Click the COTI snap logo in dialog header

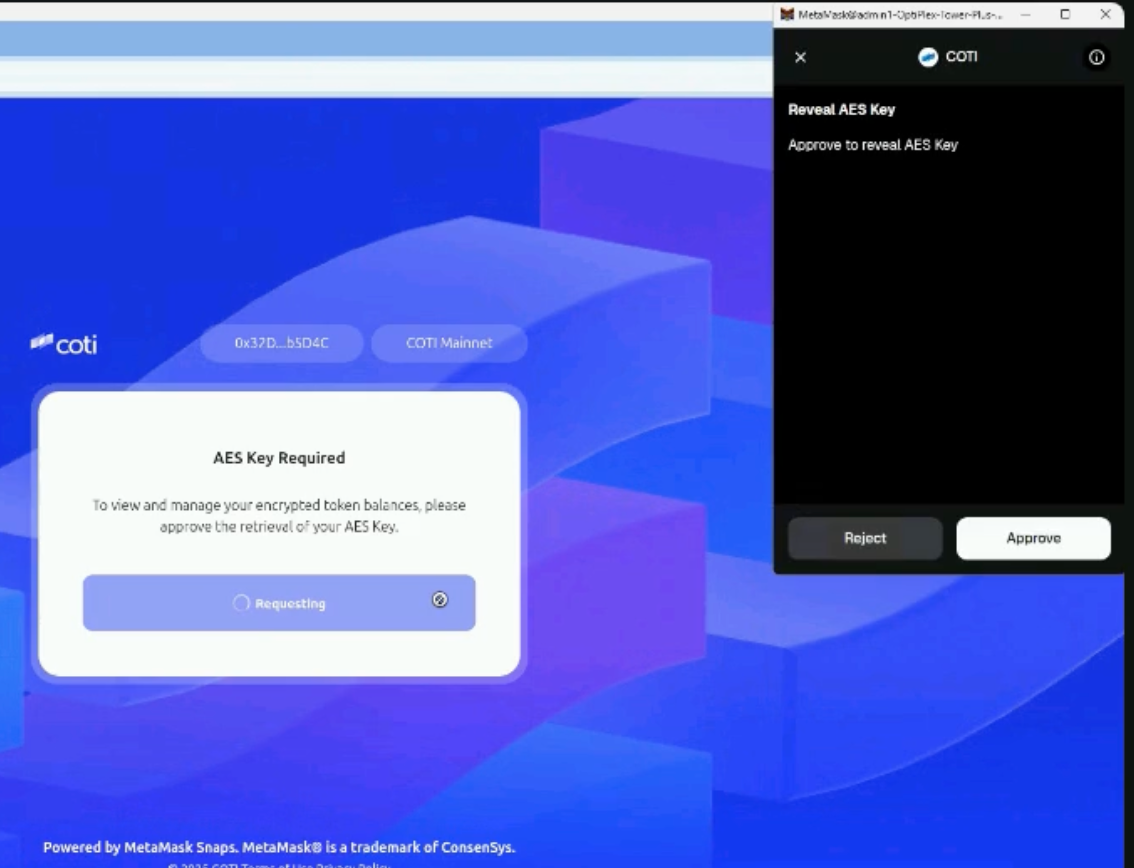tap(927, 58)
